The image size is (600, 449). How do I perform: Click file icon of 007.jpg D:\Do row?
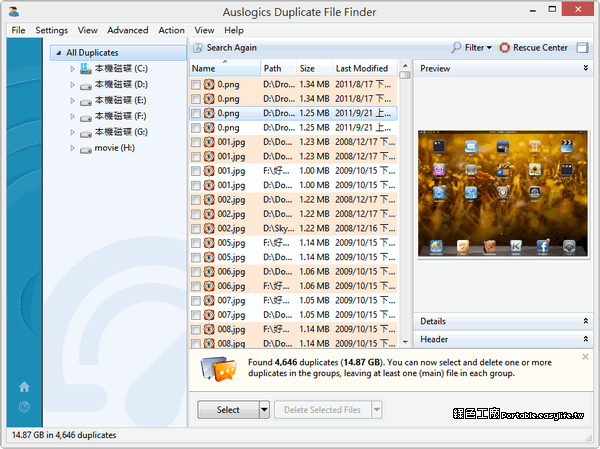(209, 315)
